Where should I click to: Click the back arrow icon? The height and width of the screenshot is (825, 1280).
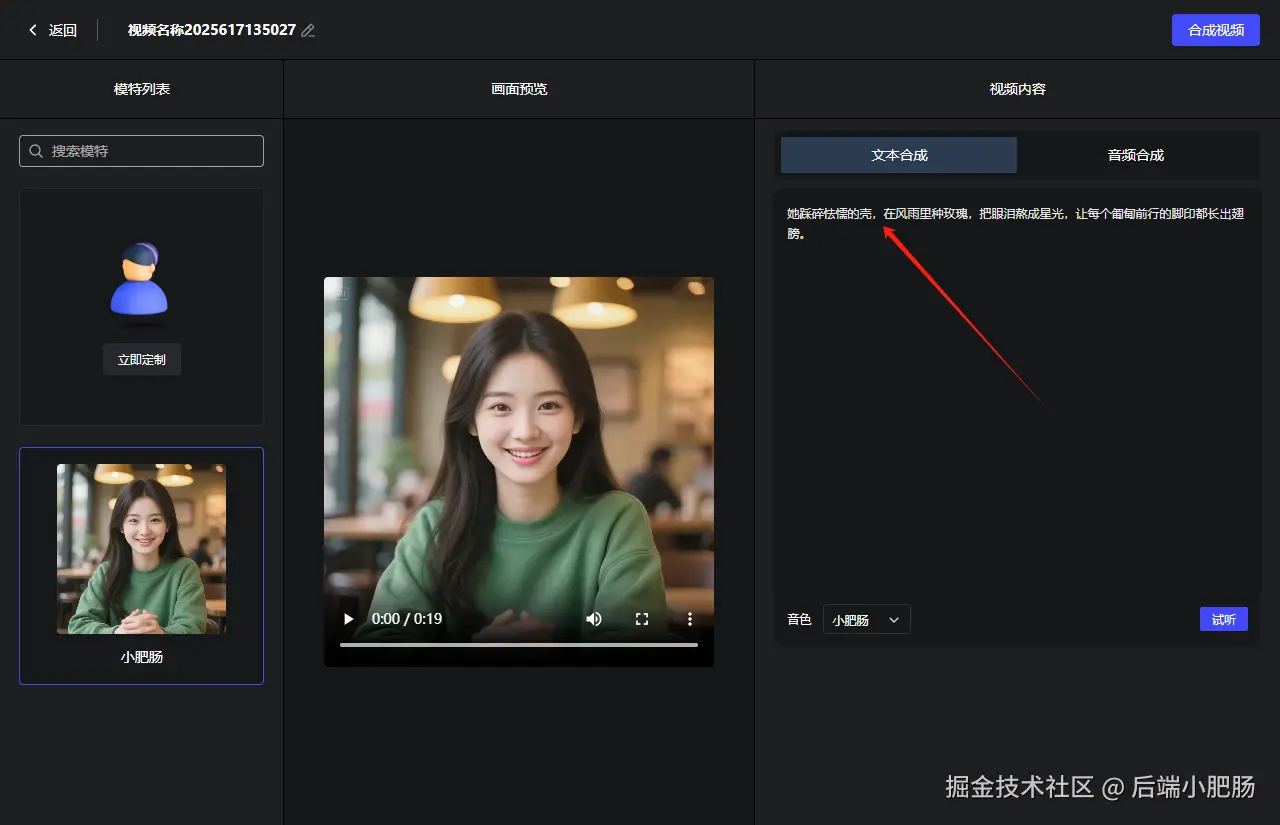pyautogui.click(x=33, y=30)
